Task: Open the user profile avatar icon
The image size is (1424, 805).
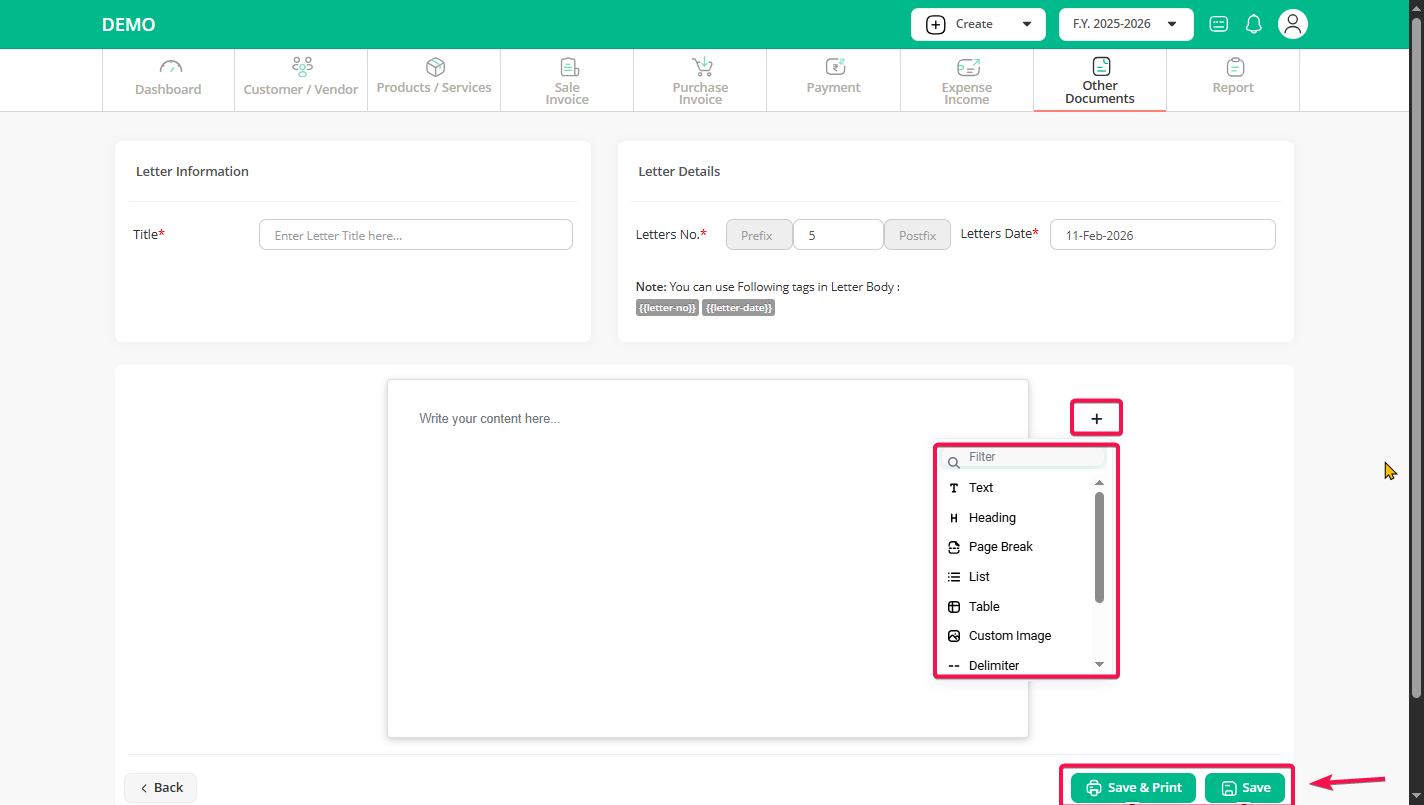Action: (x=1293, y=24)
